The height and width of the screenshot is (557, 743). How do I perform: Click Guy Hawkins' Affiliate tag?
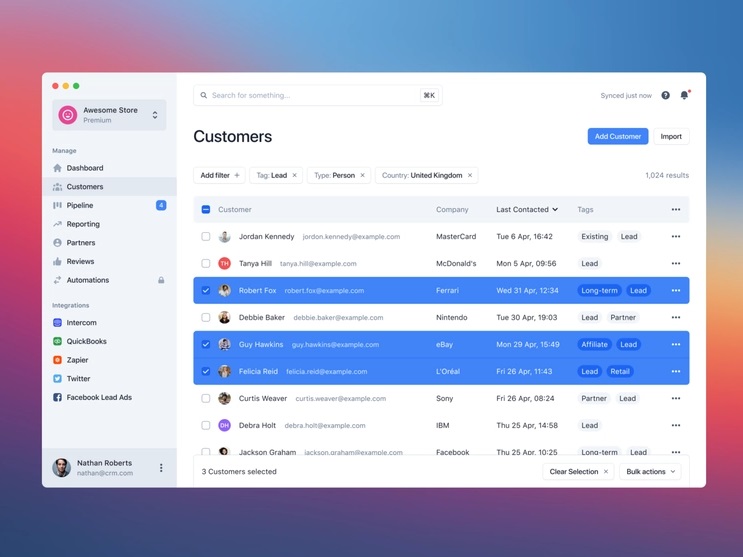pyautogui.click(x=594, y=345)
